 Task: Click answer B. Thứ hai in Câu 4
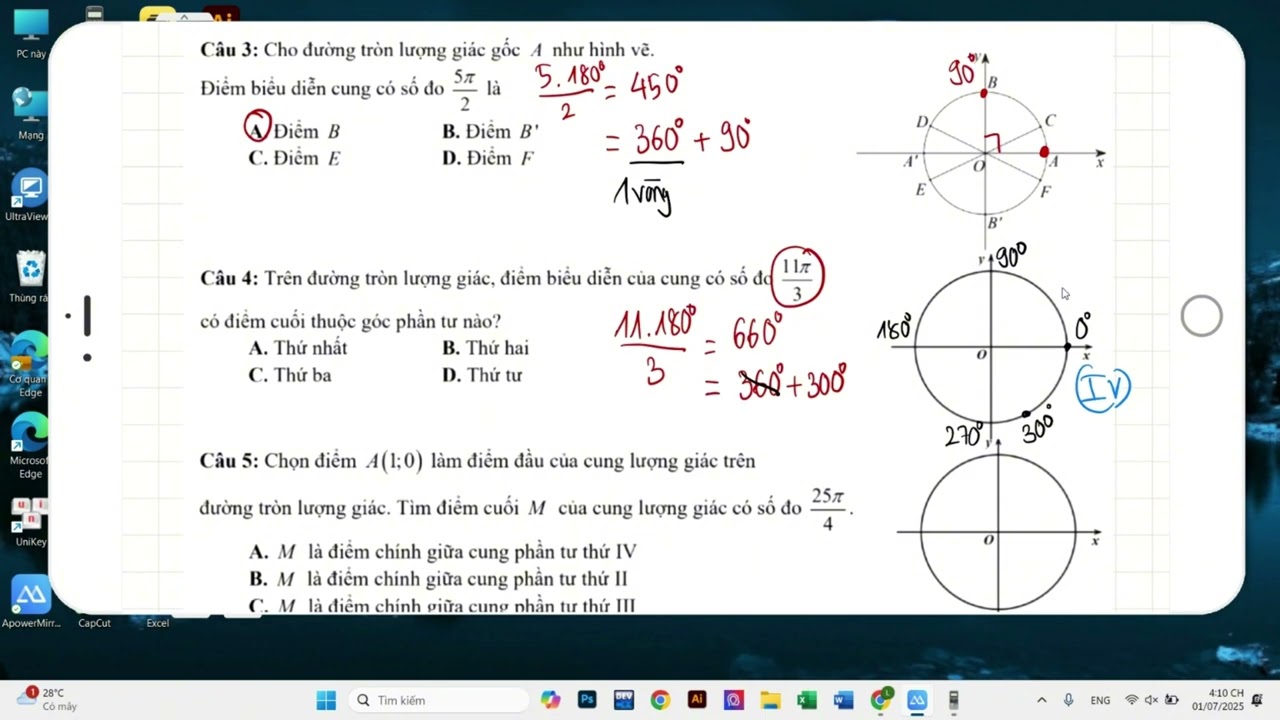[485, 348]
